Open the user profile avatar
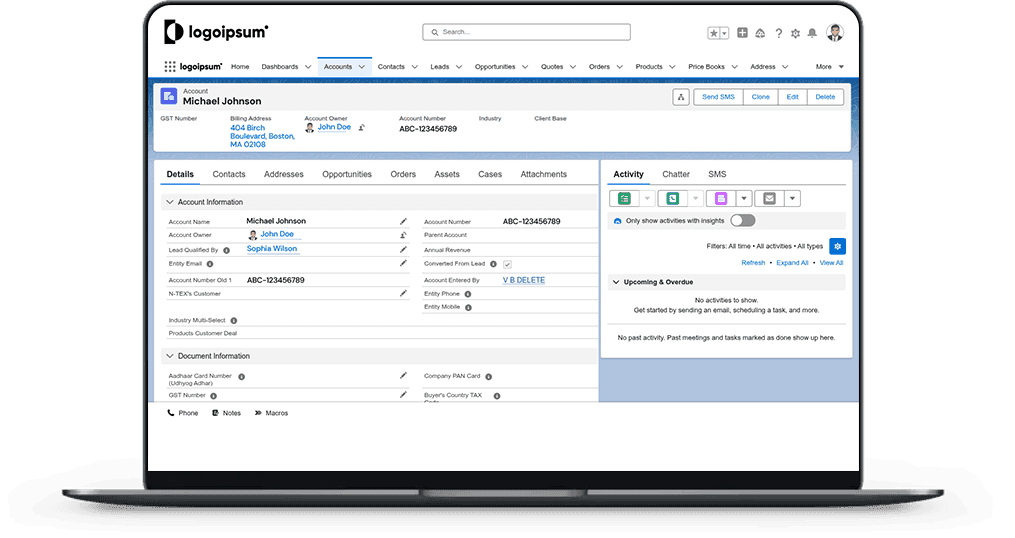 (x=835, y=32)
